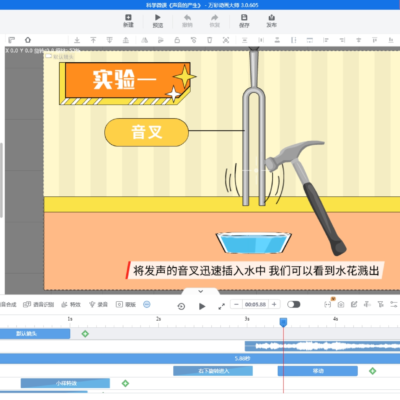The height and width of the screenshot is (400, 400).
Task: Click the blue playhead marker on the timeline ruler
Action: 283,322
